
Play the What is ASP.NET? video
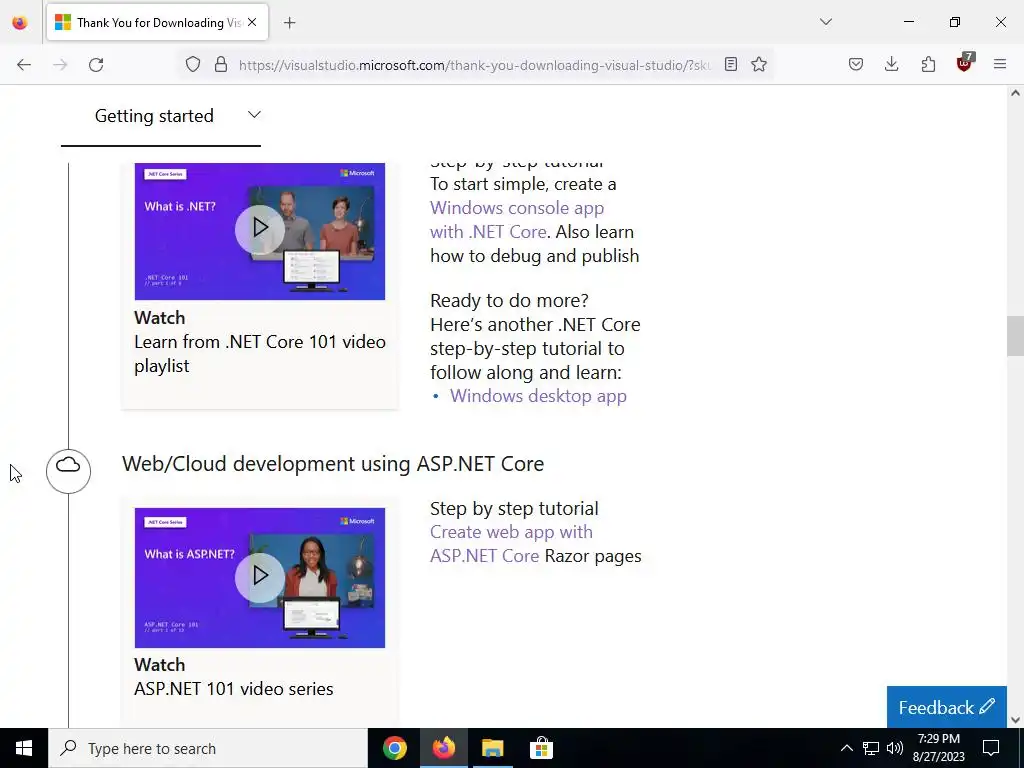click(x=260, y=575)
